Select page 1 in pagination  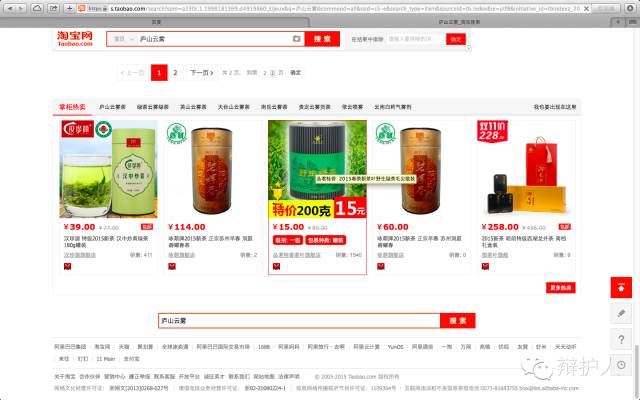coord(159,73)
